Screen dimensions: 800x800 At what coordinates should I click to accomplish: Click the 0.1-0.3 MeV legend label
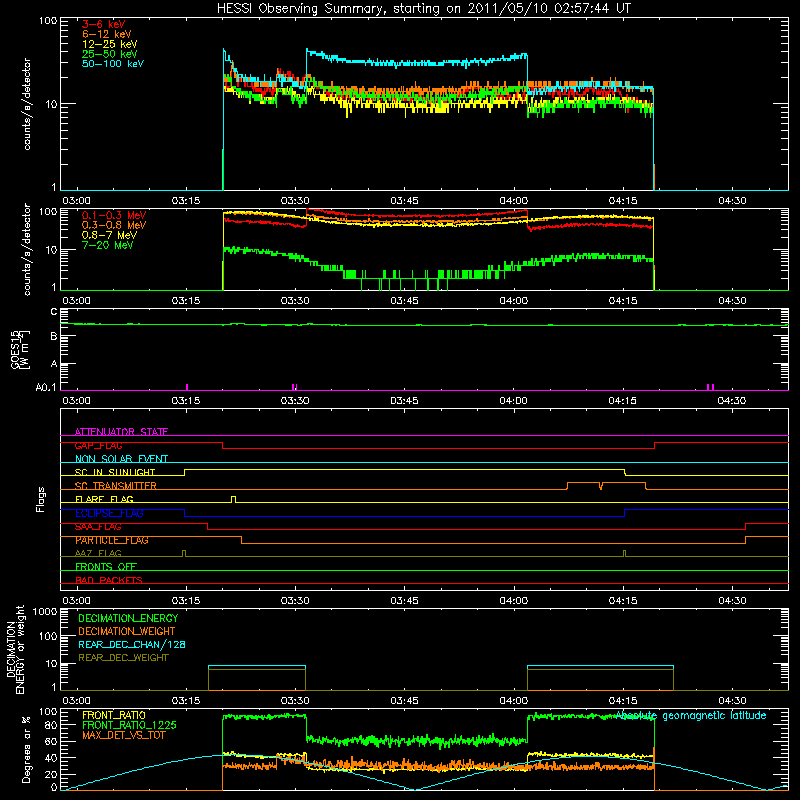tap(114, 215)
